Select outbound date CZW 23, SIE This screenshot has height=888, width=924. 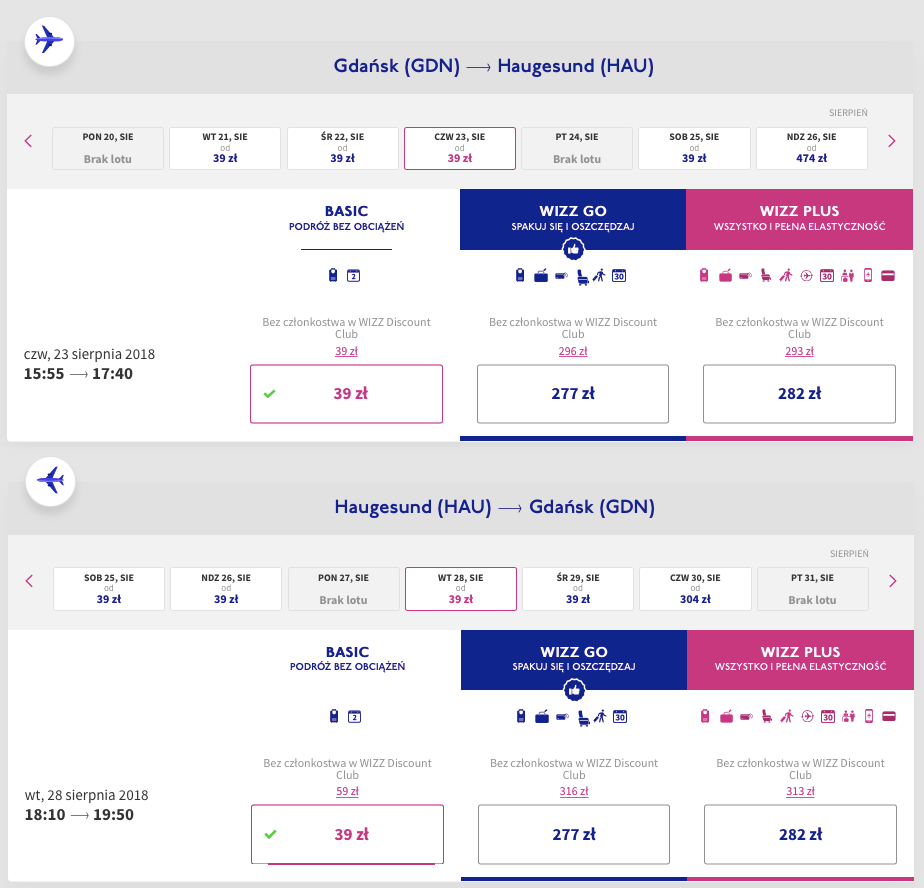click(x=460, y=148)
